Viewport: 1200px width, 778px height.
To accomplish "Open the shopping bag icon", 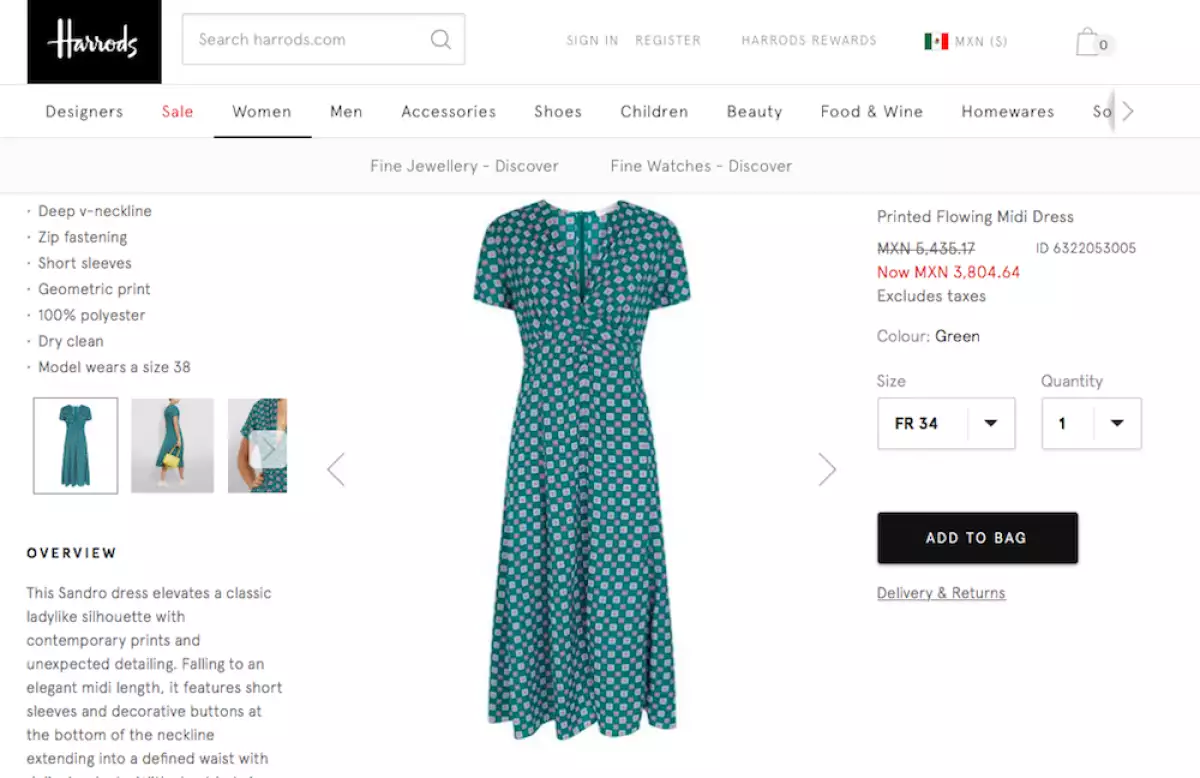I will coord(1089,42).
